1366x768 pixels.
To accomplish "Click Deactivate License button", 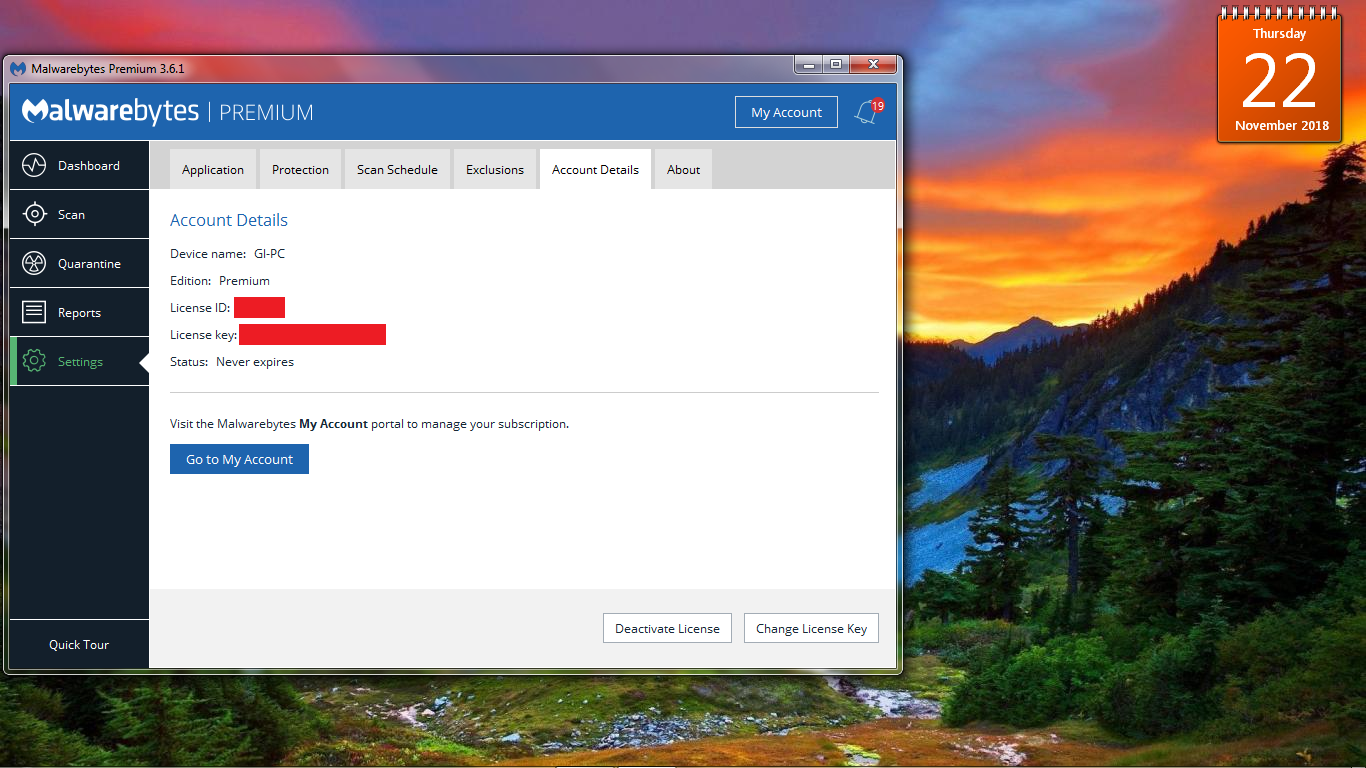I will tap(667, 628).
